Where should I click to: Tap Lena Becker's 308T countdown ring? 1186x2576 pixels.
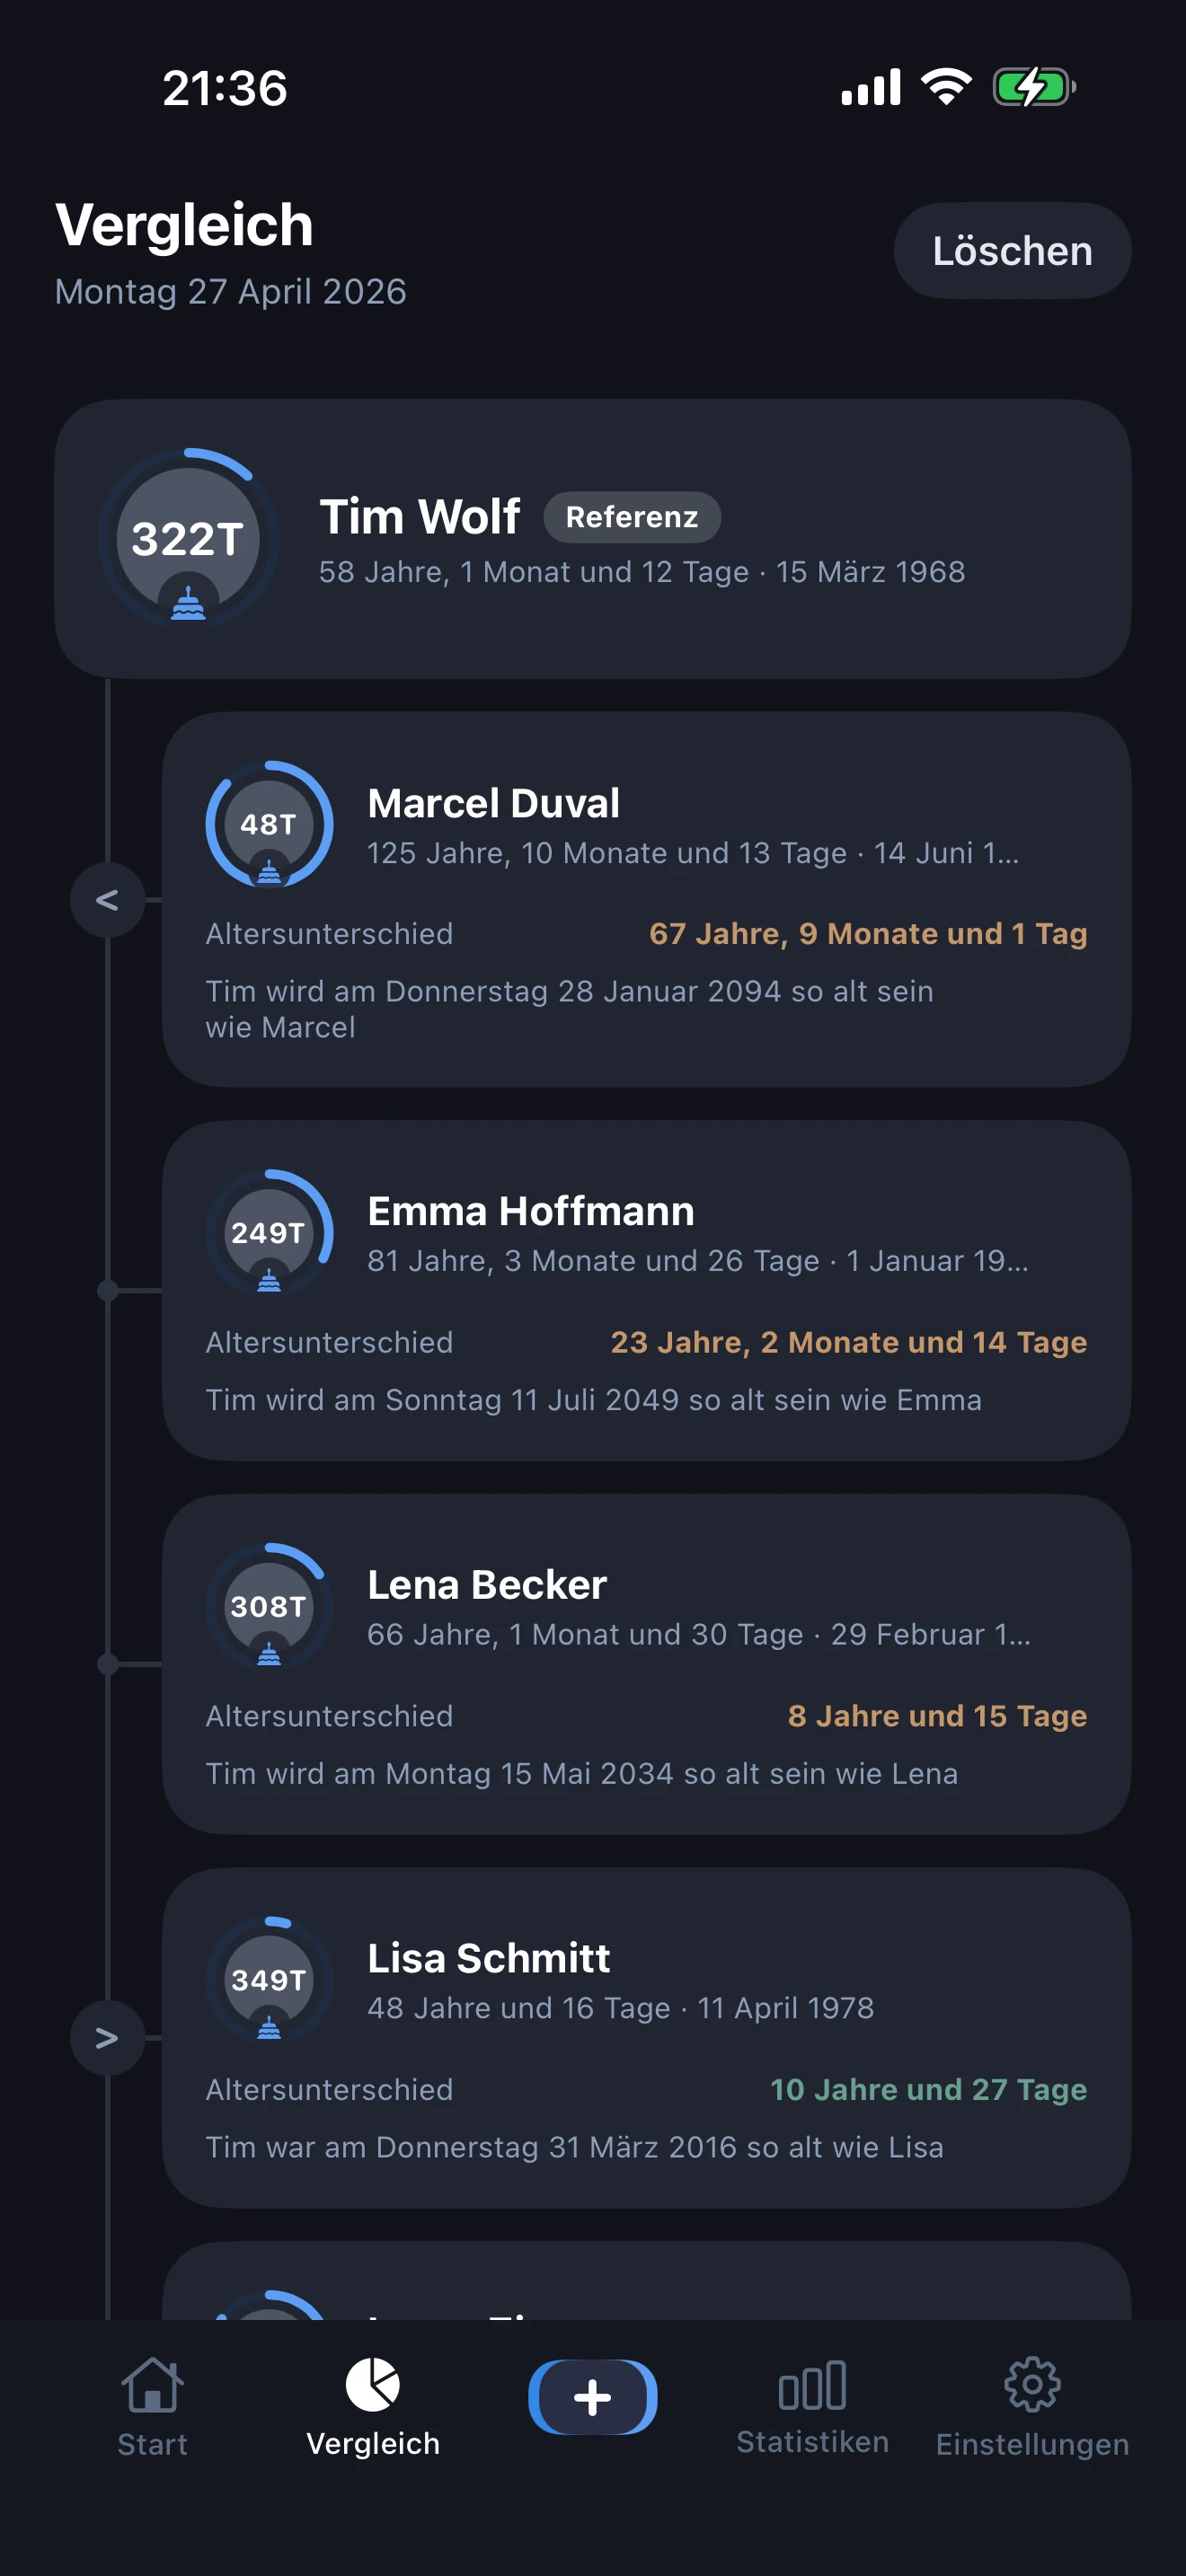pyautogui.click(x=269, y=1606)
